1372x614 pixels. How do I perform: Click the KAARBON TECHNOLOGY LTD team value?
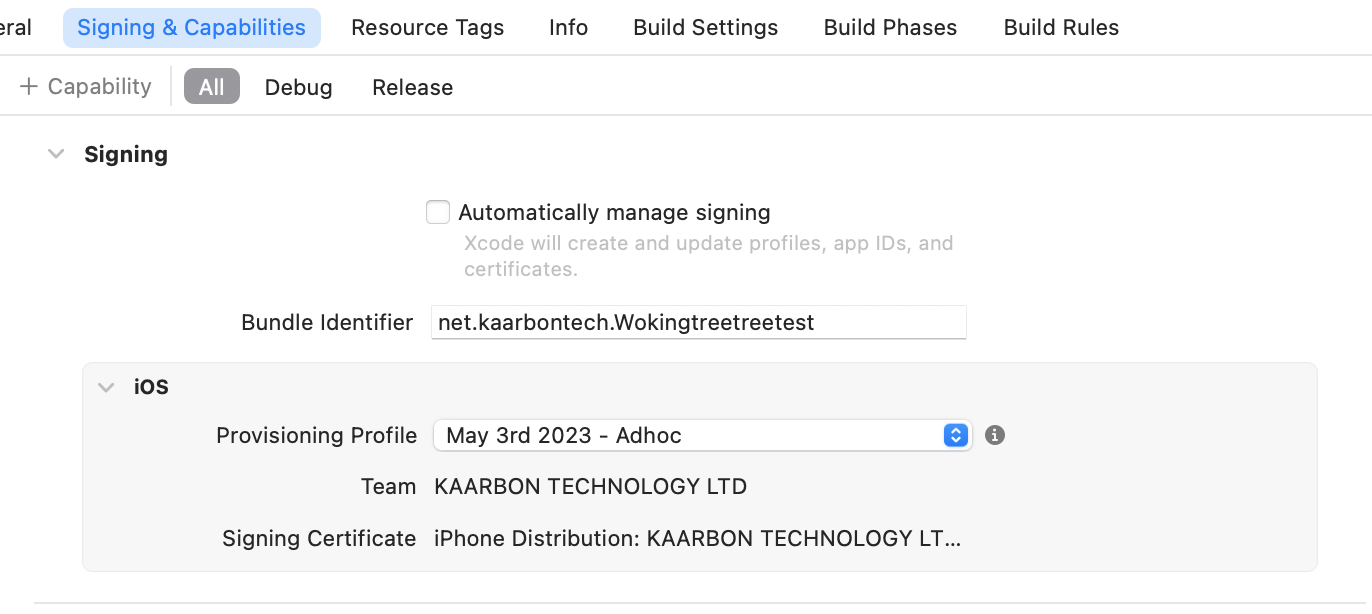(590, 487)
